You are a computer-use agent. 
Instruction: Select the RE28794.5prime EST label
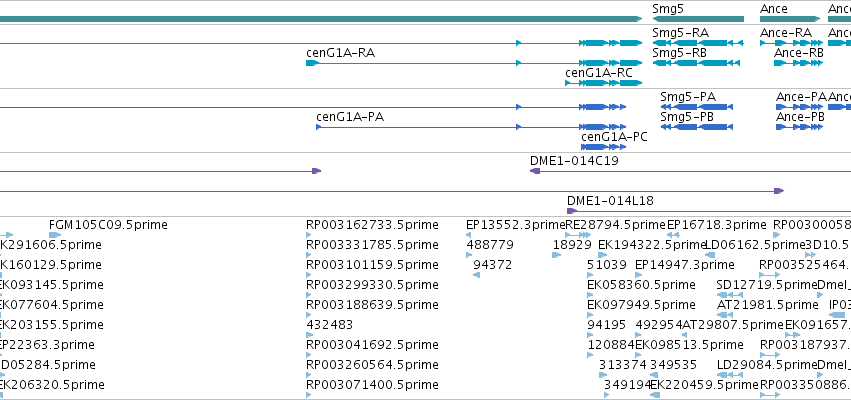tap(615, 225)
